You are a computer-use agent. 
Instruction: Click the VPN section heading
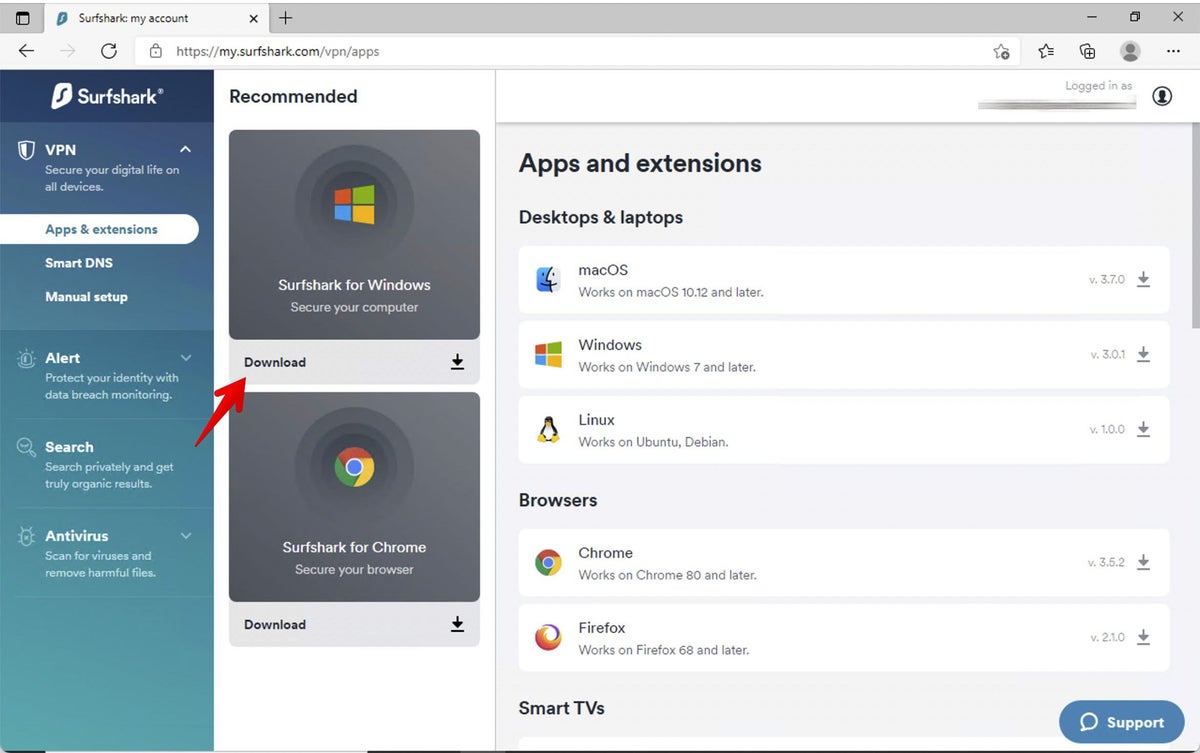(x=60, y=149)
